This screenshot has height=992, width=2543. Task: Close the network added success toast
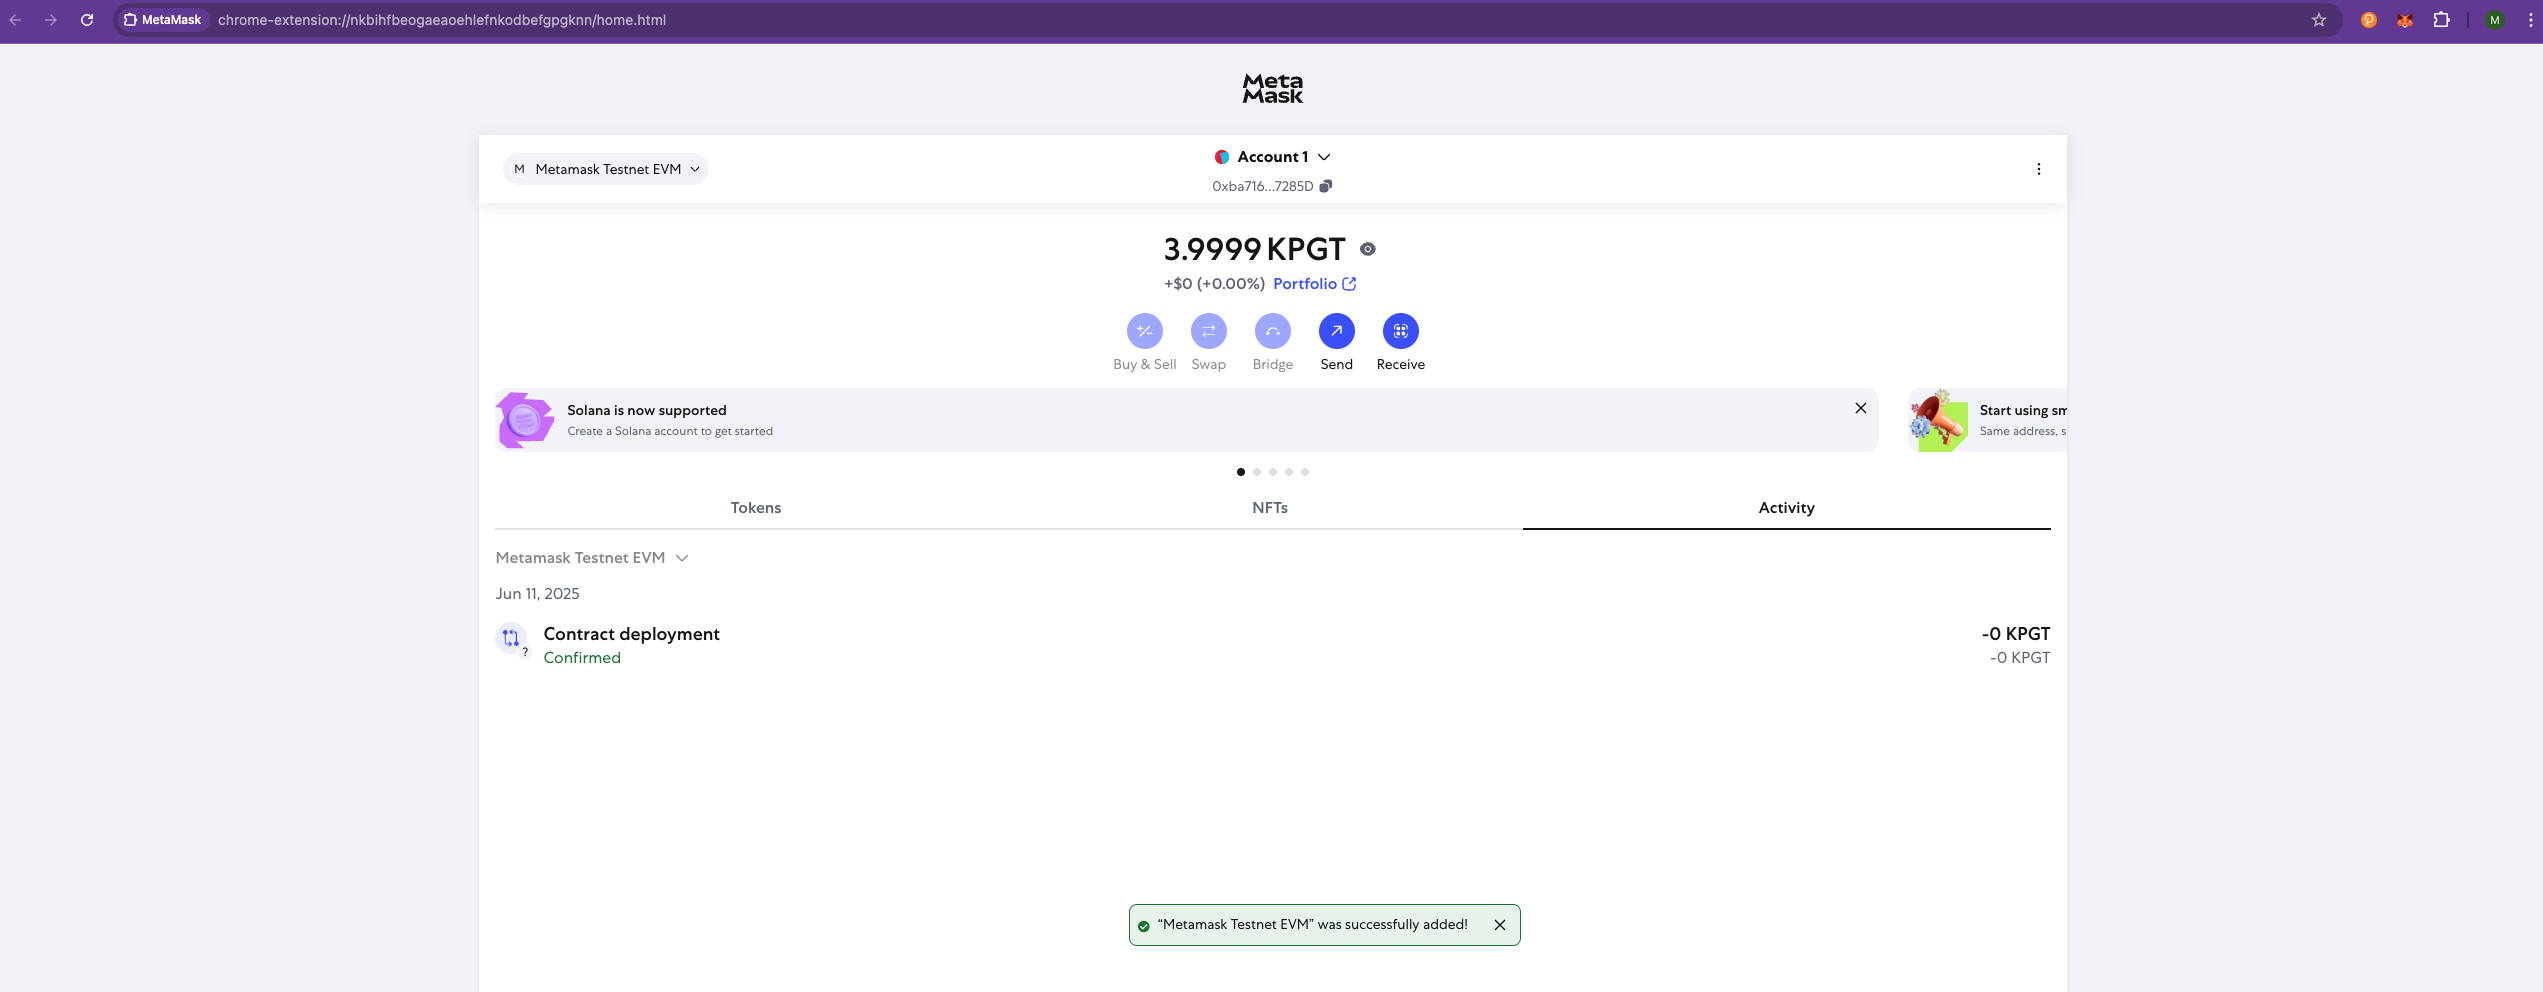(x=1499, y=925)
